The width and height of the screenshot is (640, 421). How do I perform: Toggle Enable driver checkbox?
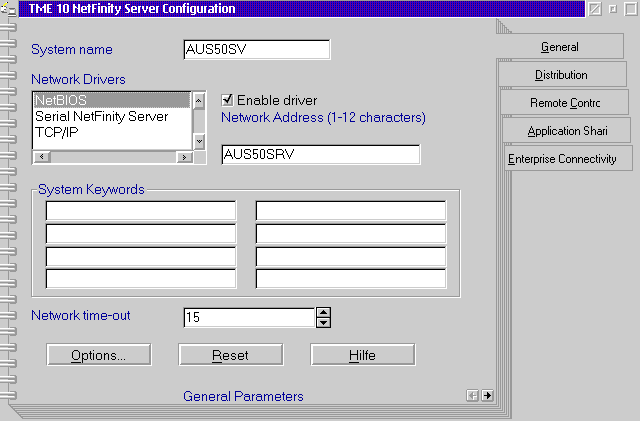[227, 100]
